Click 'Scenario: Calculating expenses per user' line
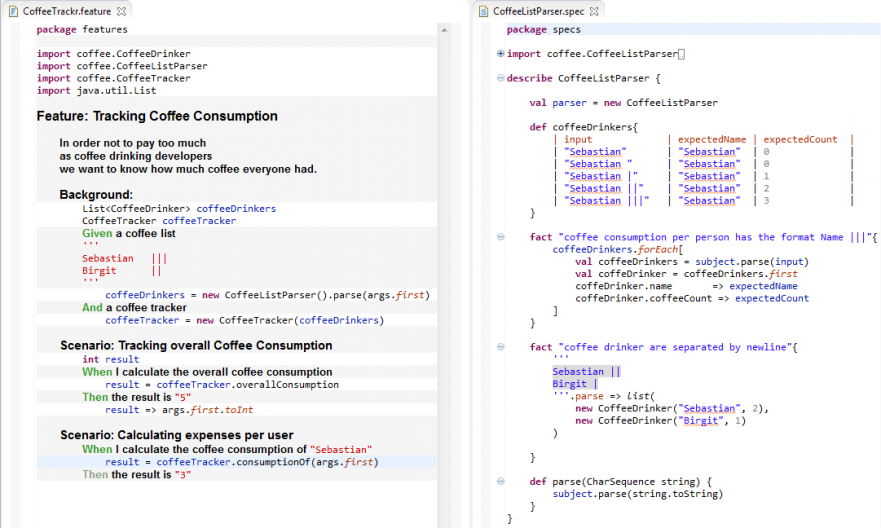 point(177,435)
